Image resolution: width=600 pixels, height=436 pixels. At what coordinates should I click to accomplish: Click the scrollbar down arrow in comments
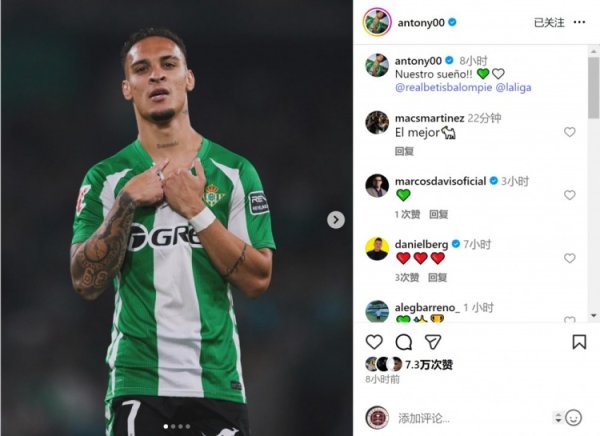pos(593,316)
